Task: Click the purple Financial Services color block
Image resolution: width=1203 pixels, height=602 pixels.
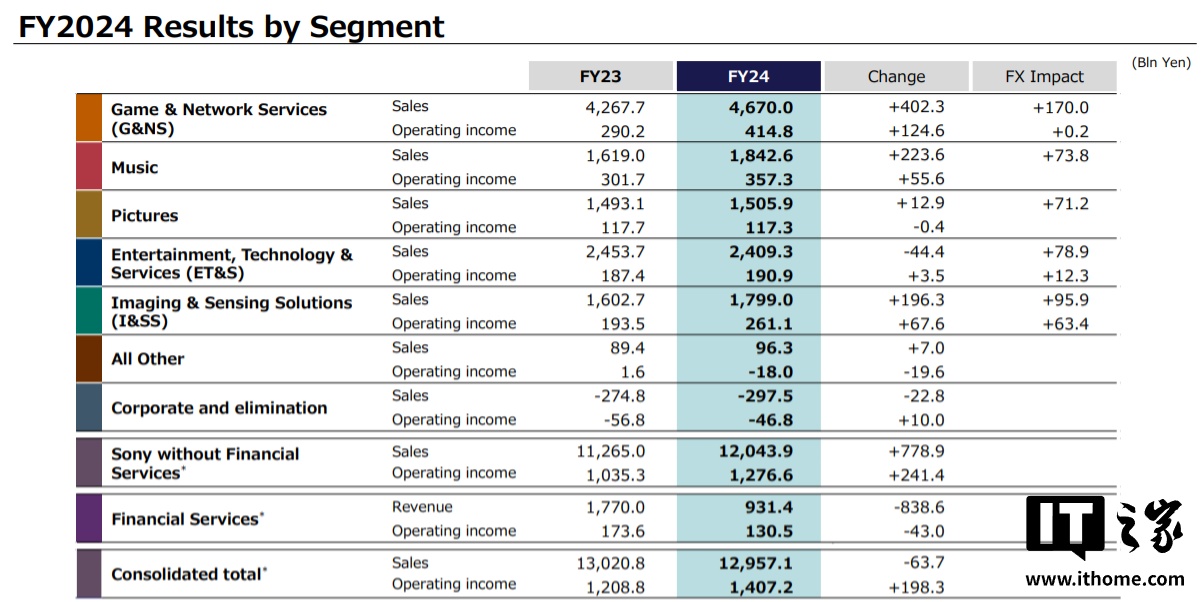Action: coord(89,518)
